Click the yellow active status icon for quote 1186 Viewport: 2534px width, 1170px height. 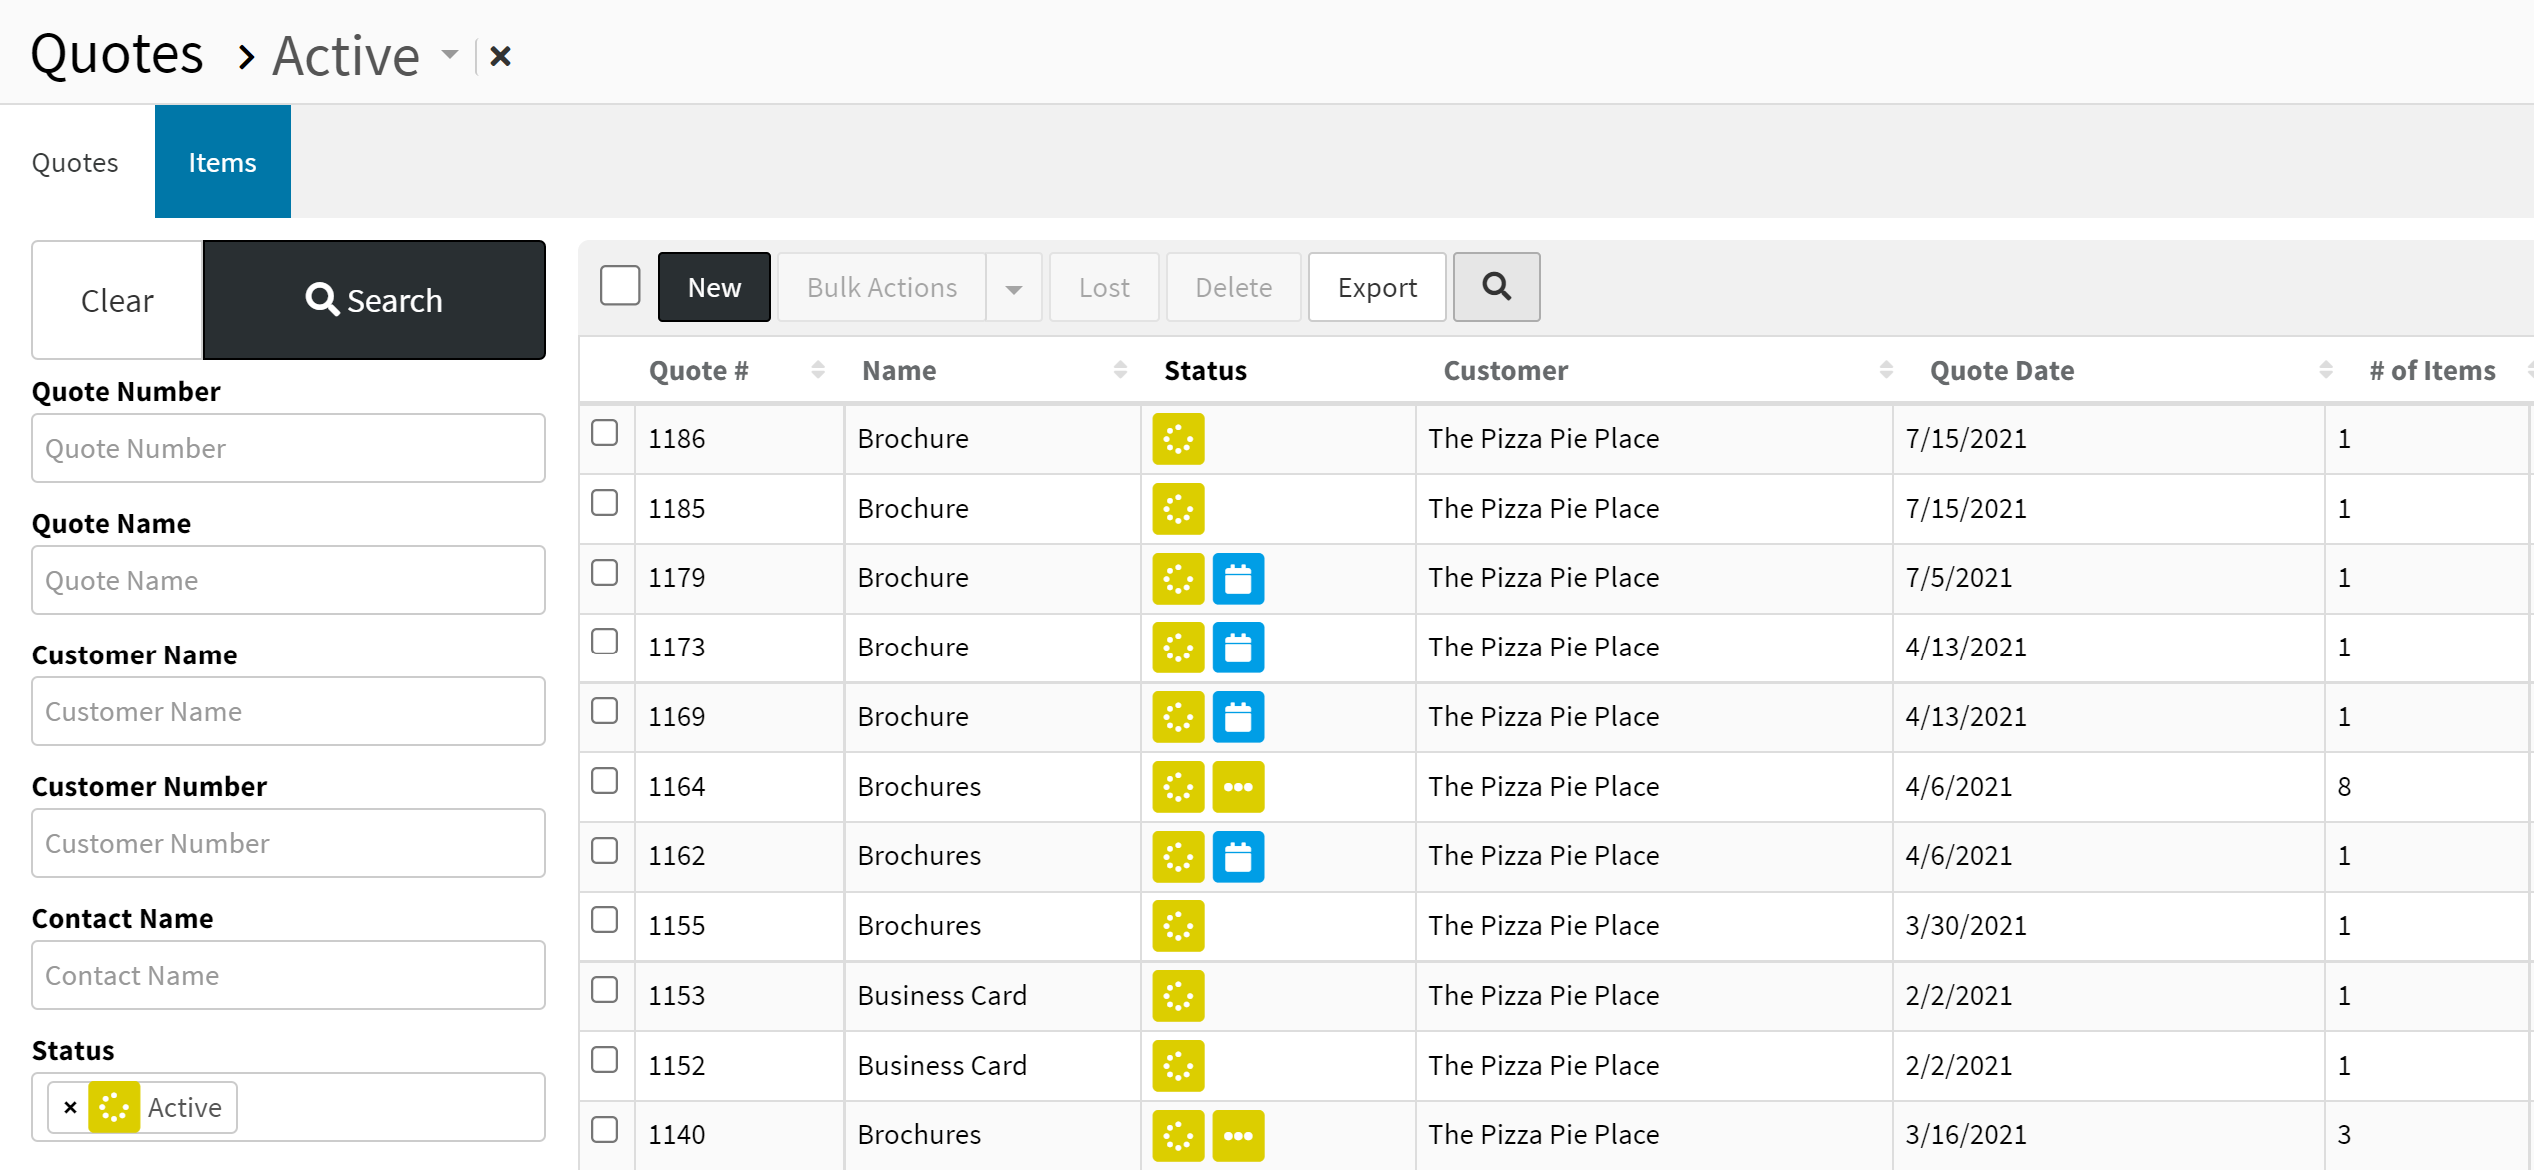pyautogui.click(x=1177, y=439)
